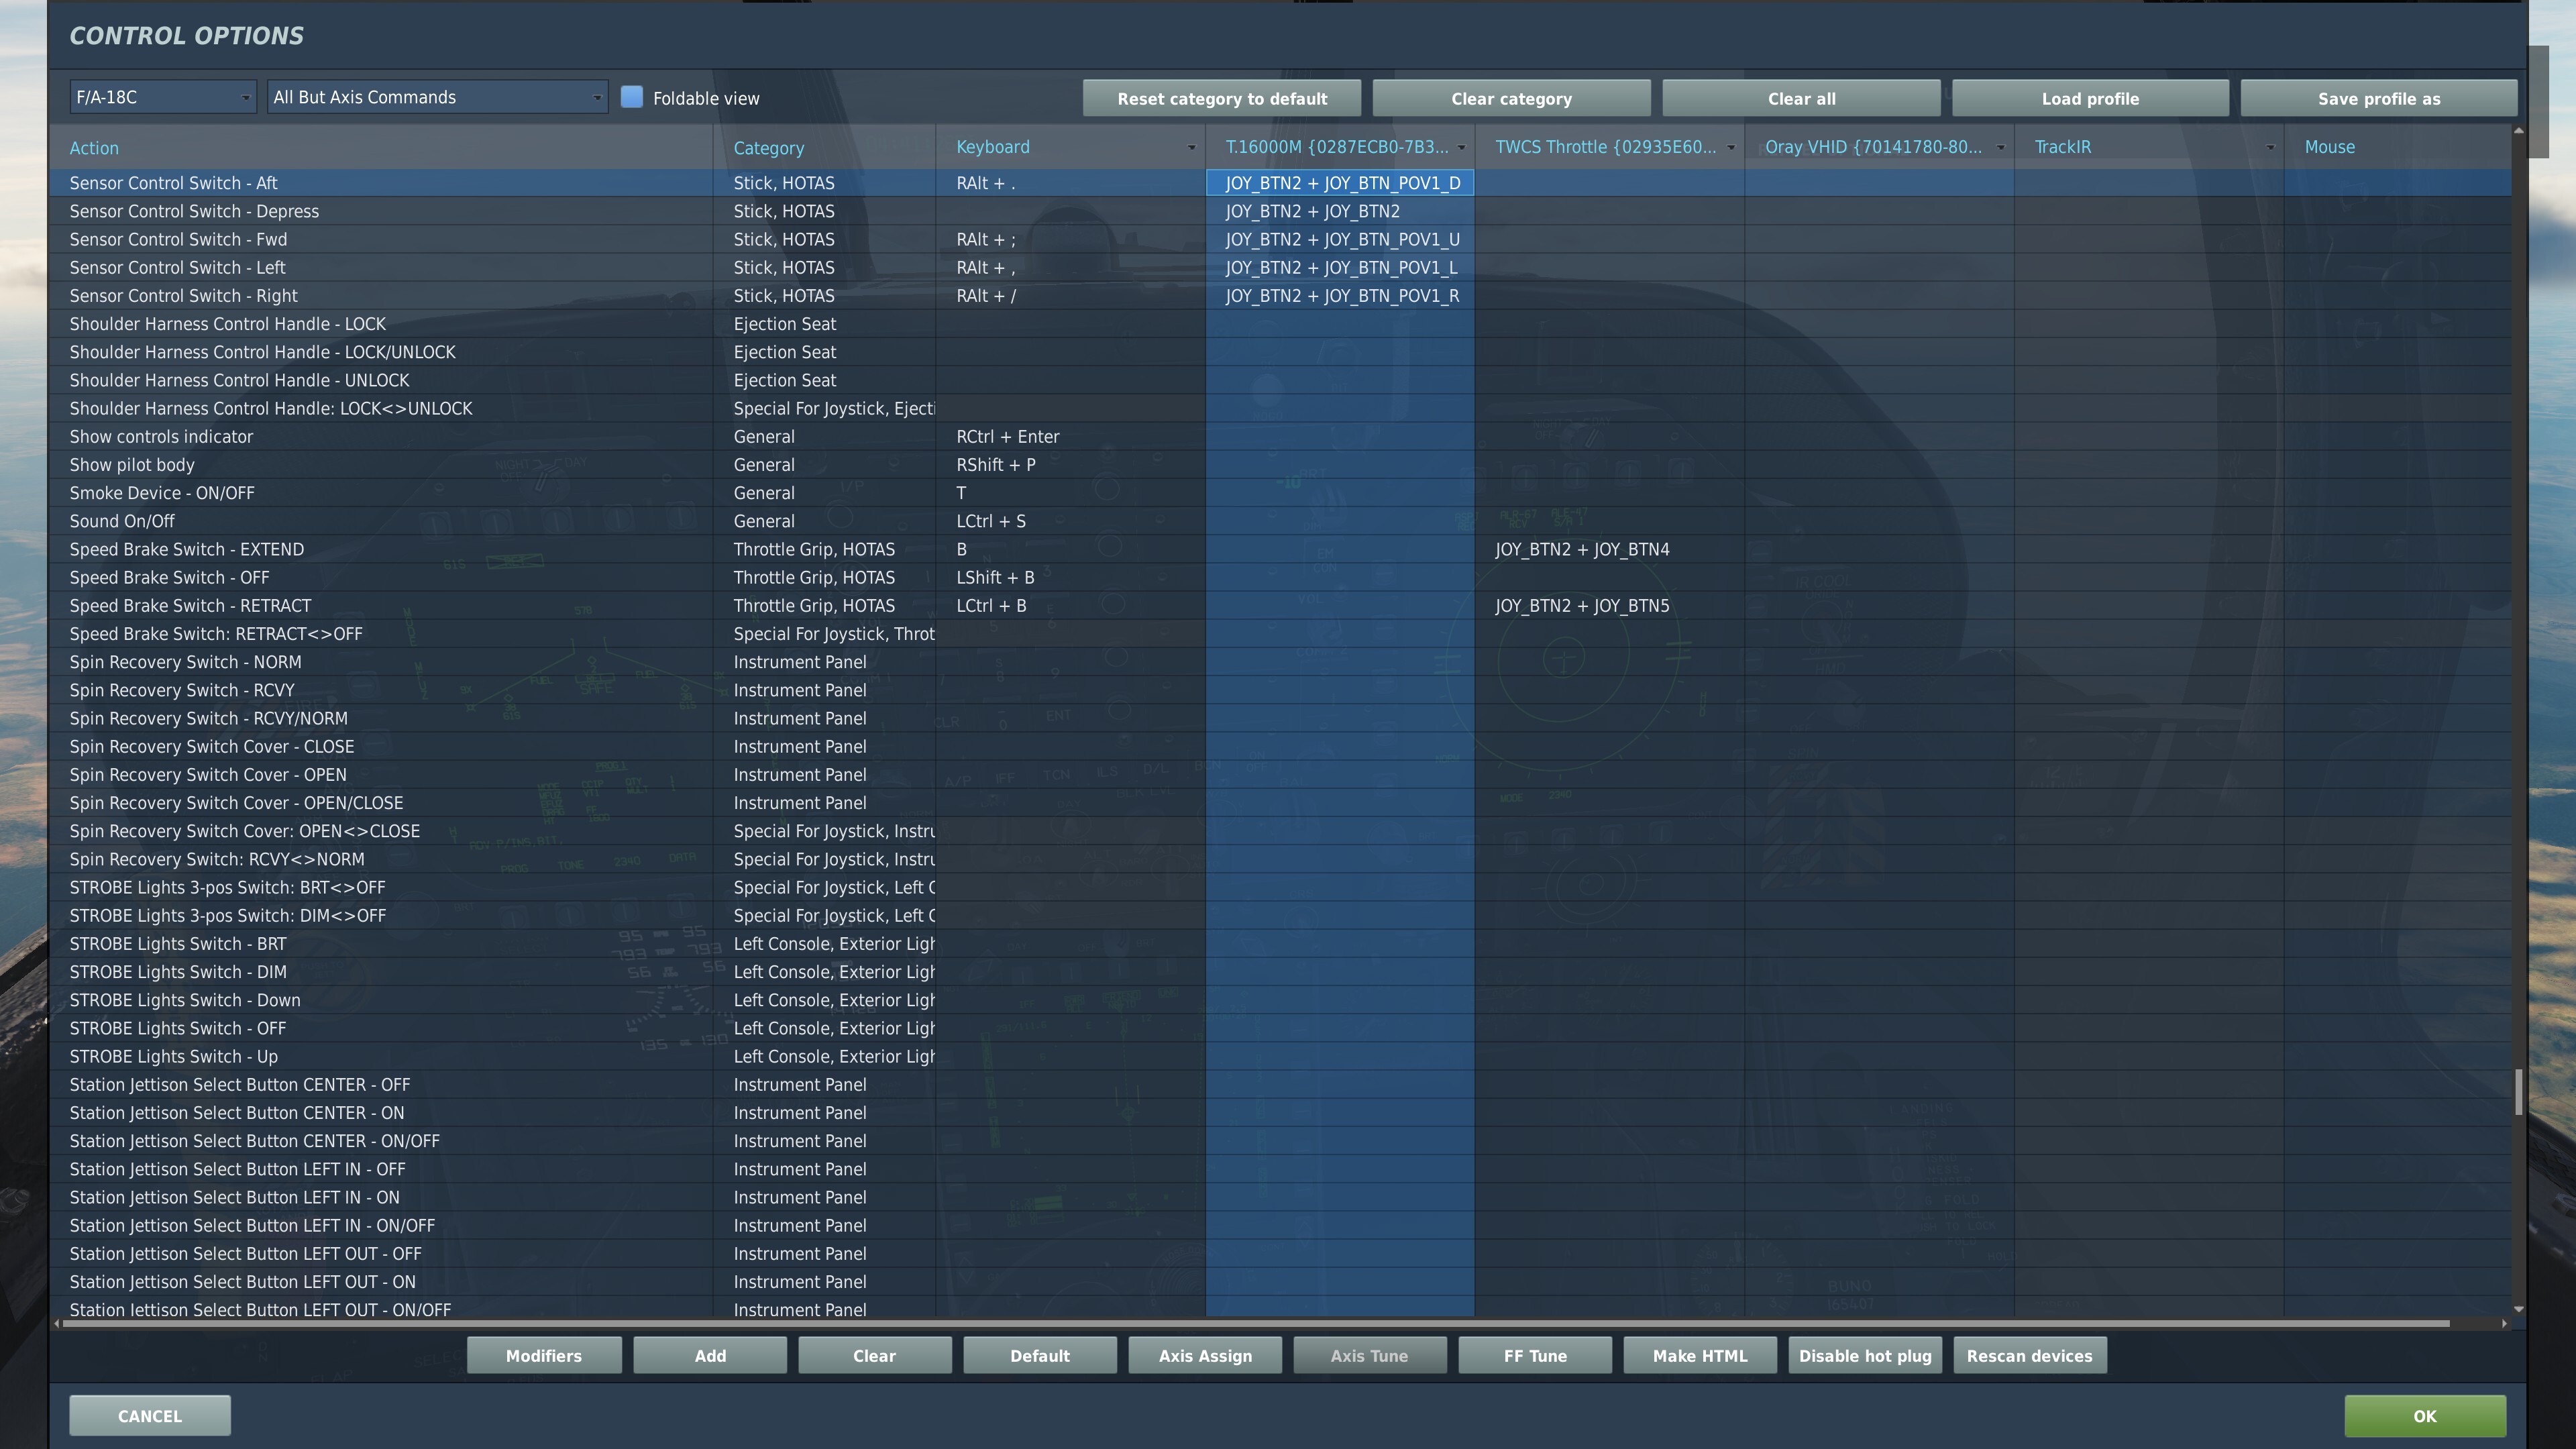This screenshot has height=1449, width=2576.
Task: Click the Oray VHID column arrow
Action: [x=2000, y=148]
